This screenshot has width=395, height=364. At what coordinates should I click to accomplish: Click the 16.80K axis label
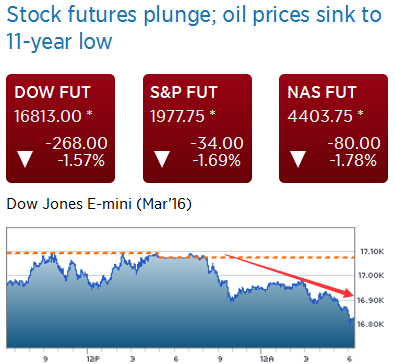pos(371,324)
